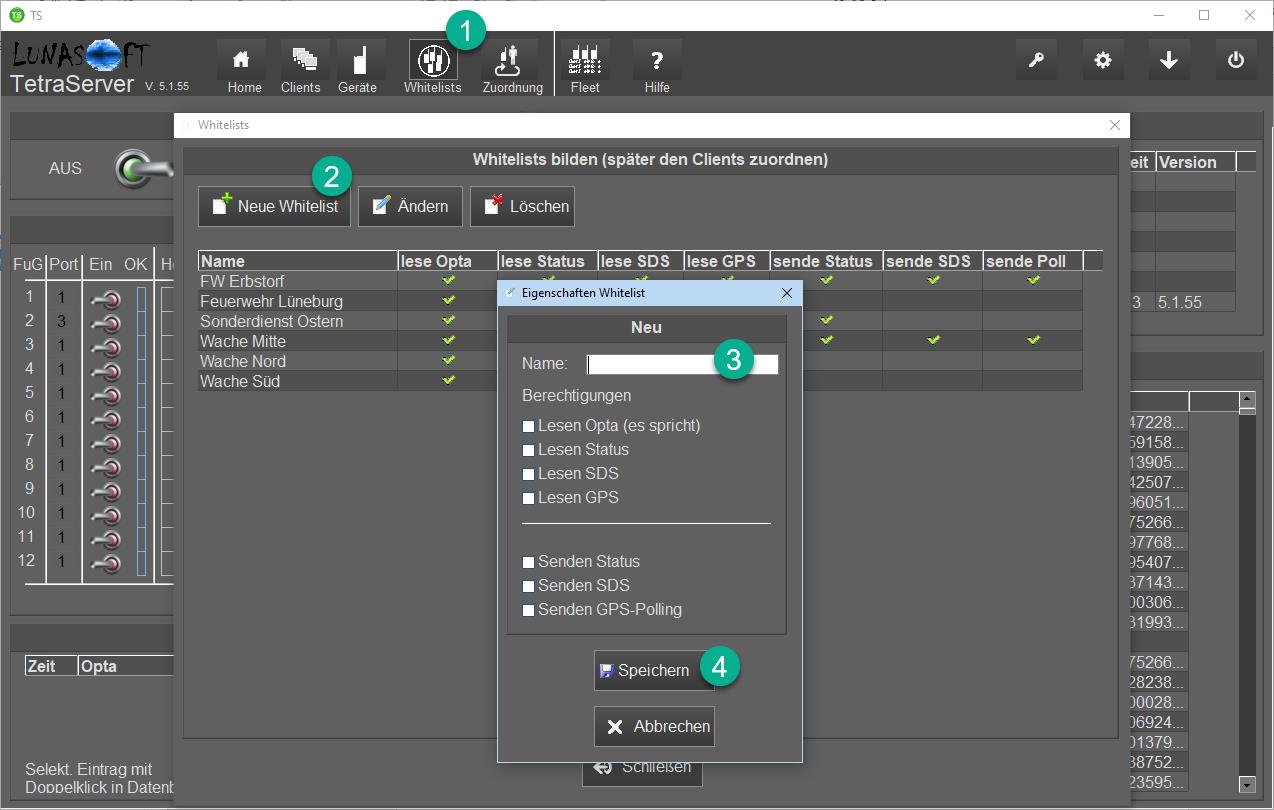
Task: Save the whitelist with Speichern
Action: pyautogui.click(x=654, y=670)
